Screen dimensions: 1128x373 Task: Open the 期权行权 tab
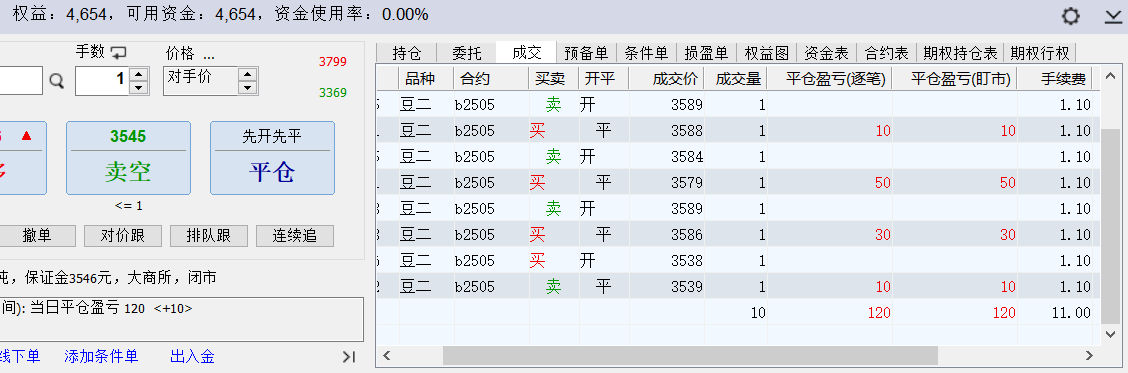tap(1040, 53)
